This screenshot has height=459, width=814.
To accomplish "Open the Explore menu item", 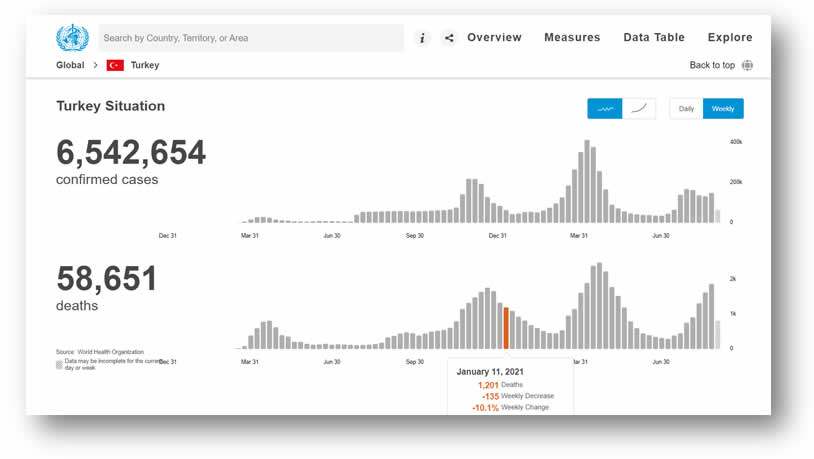I will [730, 37].
